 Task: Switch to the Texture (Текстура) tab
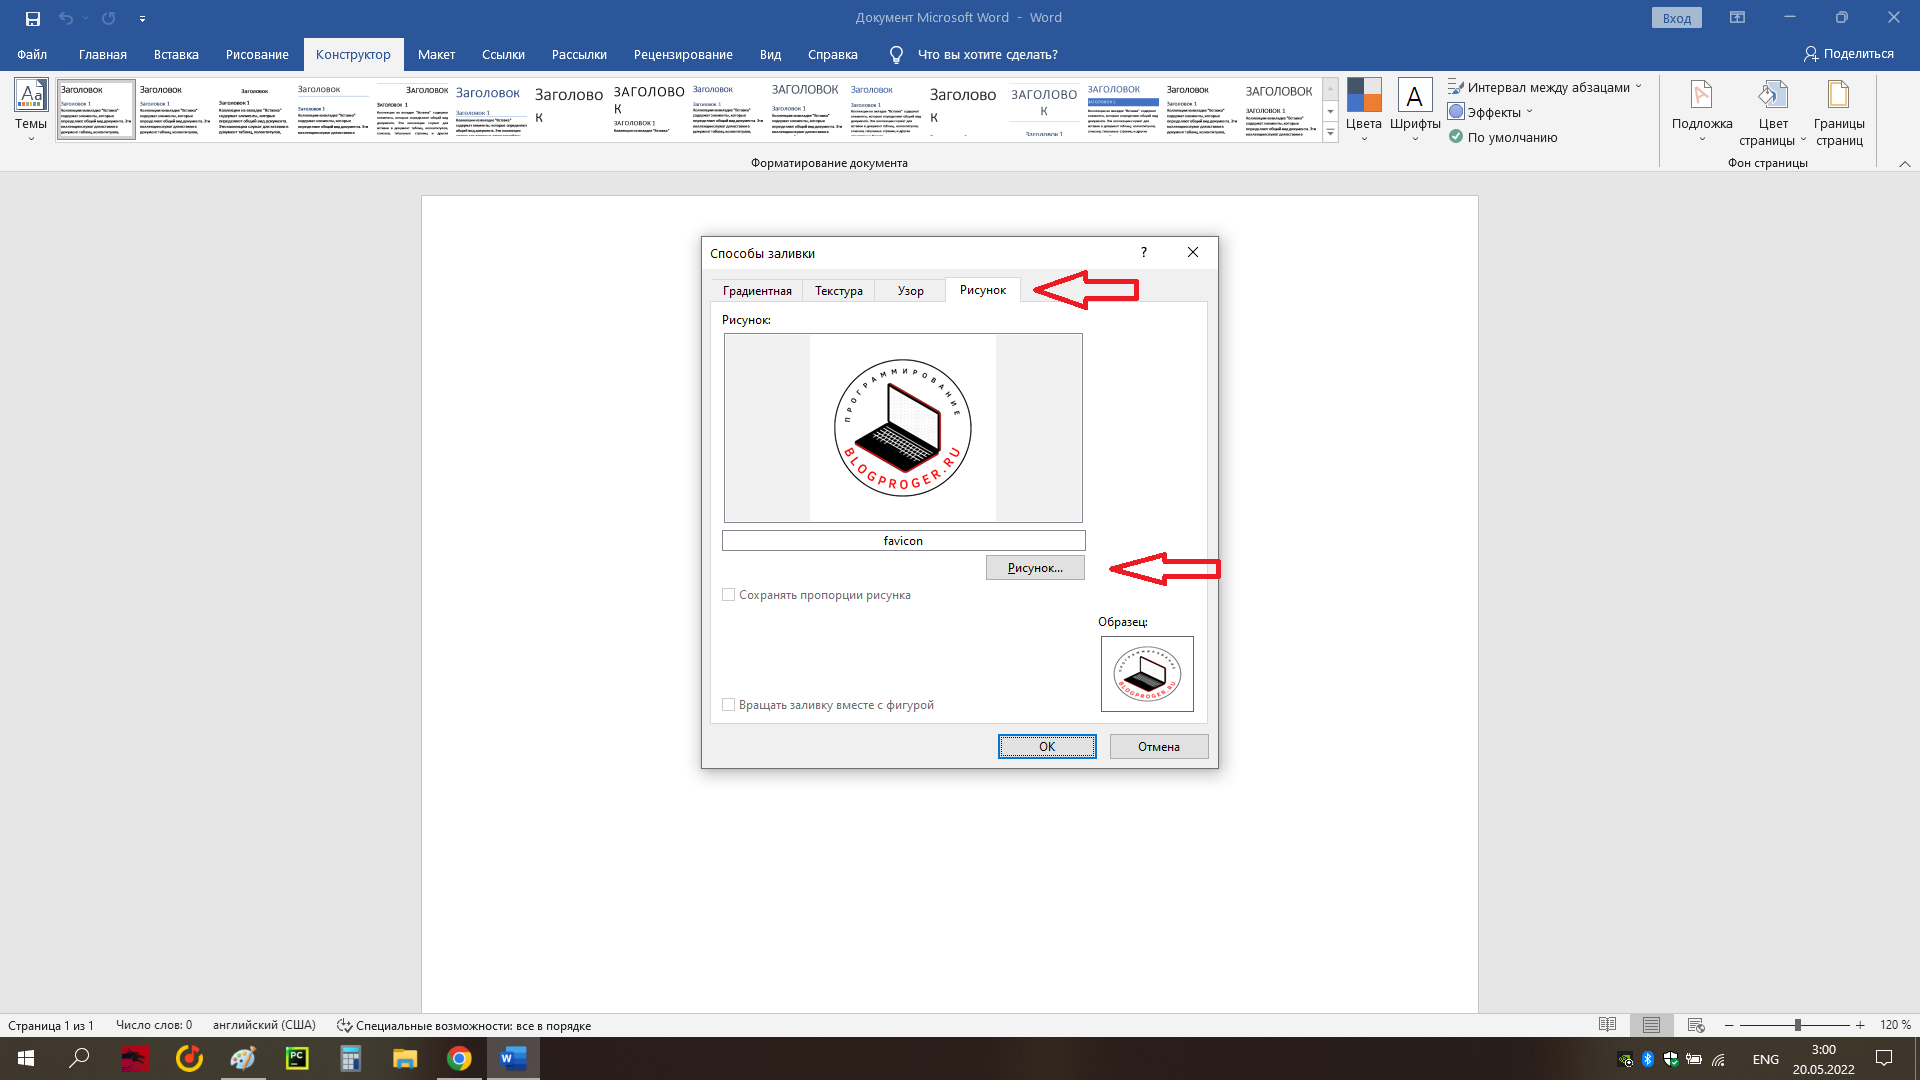838,291
